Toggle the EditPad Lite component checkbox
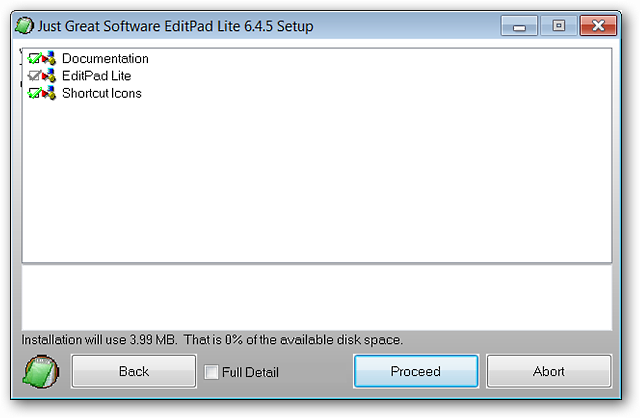The width and height of the screenshot is (640, 418). click(x=34, y=76)
